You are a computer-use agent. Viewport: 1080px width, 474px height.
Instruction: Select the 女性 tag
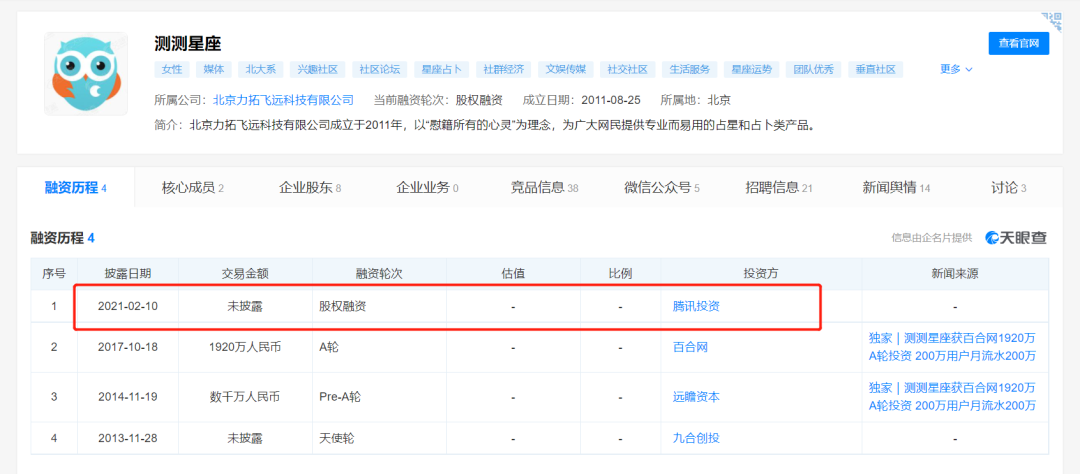click(x=172, y=70)
